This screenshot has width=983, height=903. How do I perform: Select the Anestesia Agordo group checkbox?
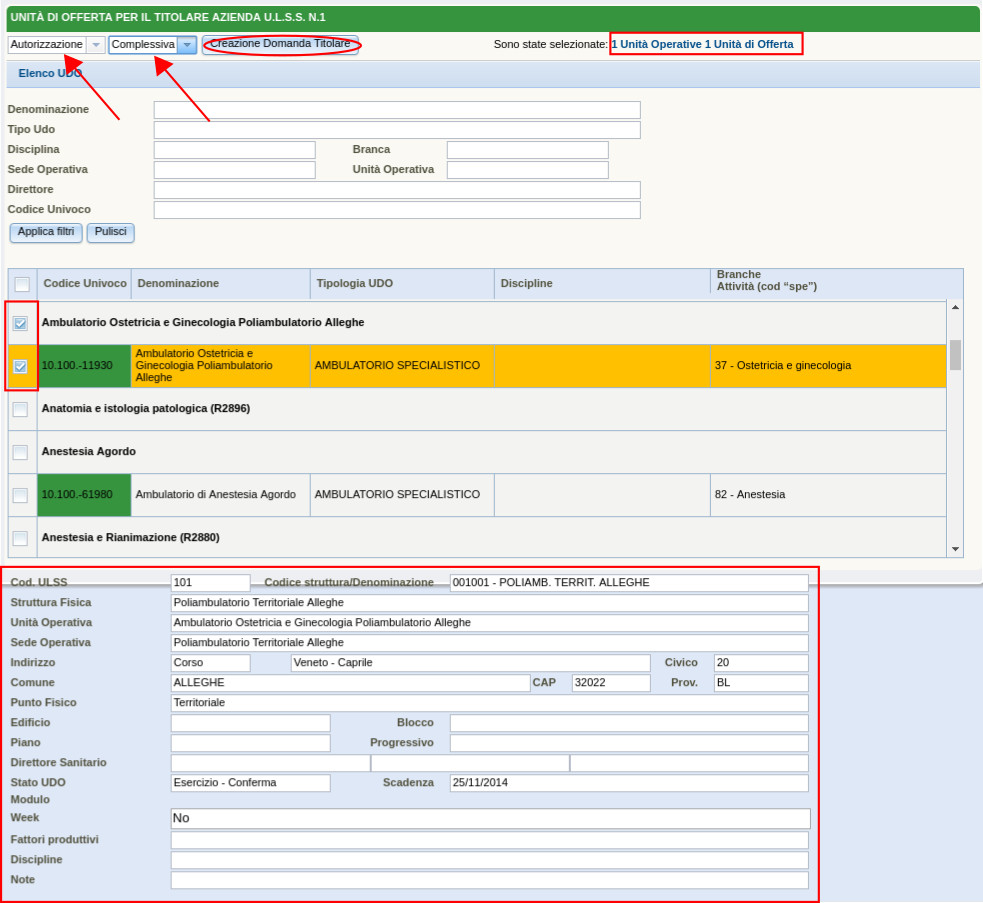[x=20, y=452]
